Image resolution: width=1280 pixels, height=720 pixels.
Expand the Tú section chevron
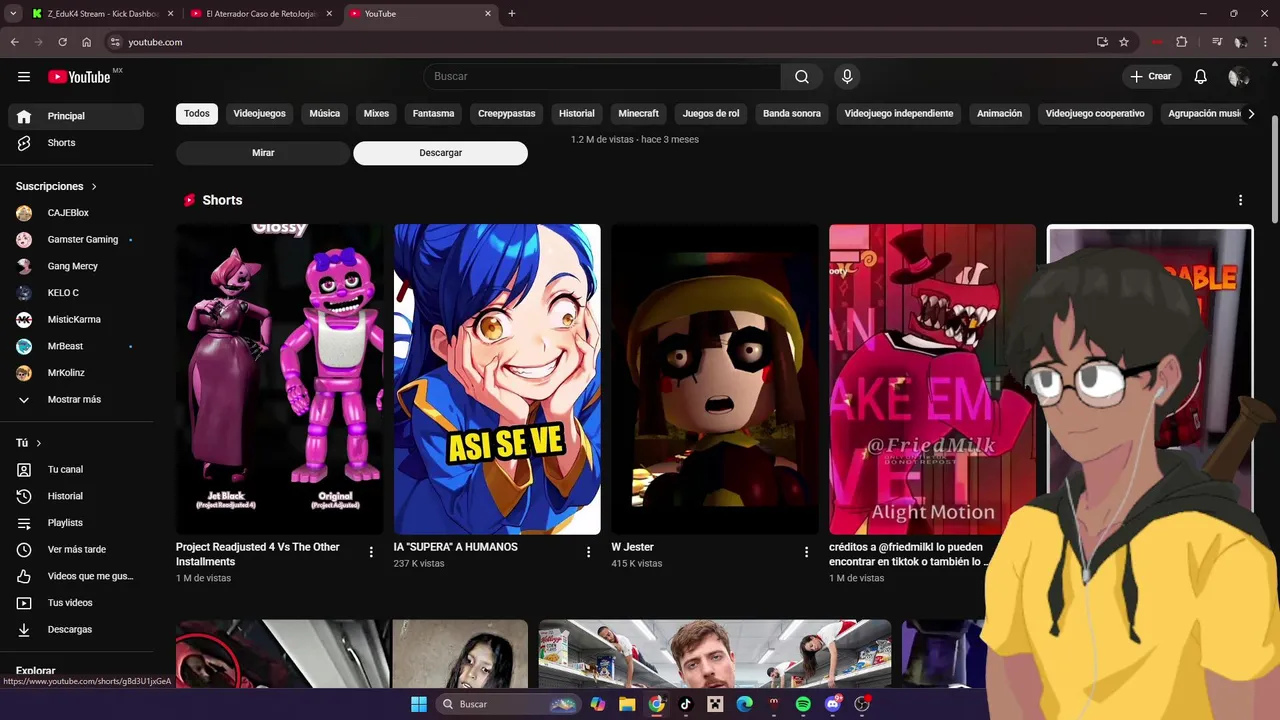39,443
